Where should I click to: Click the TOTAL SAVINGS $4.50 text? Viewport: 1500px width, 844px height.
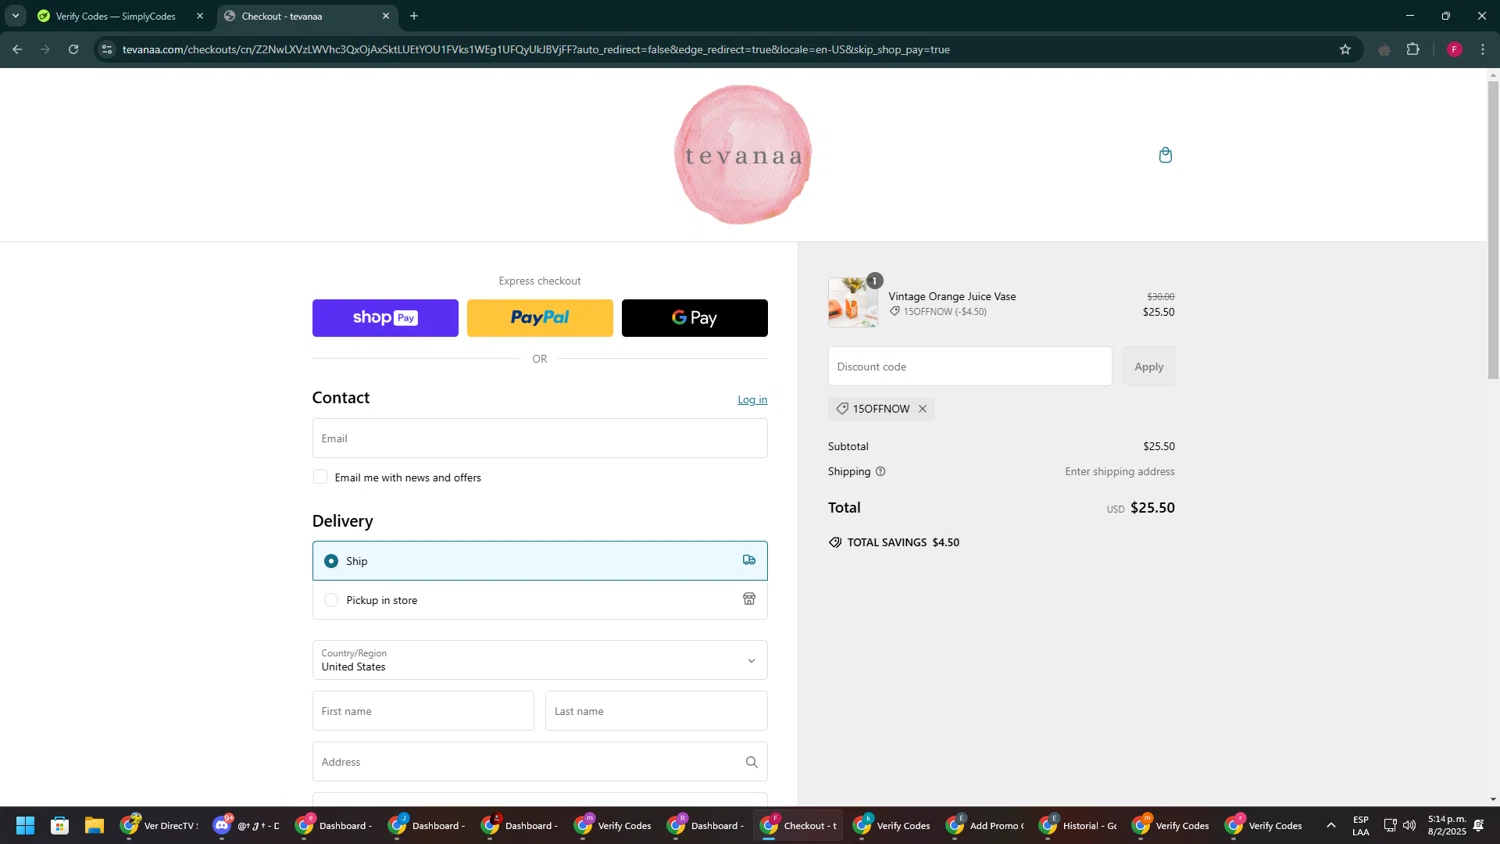point(903,543)
